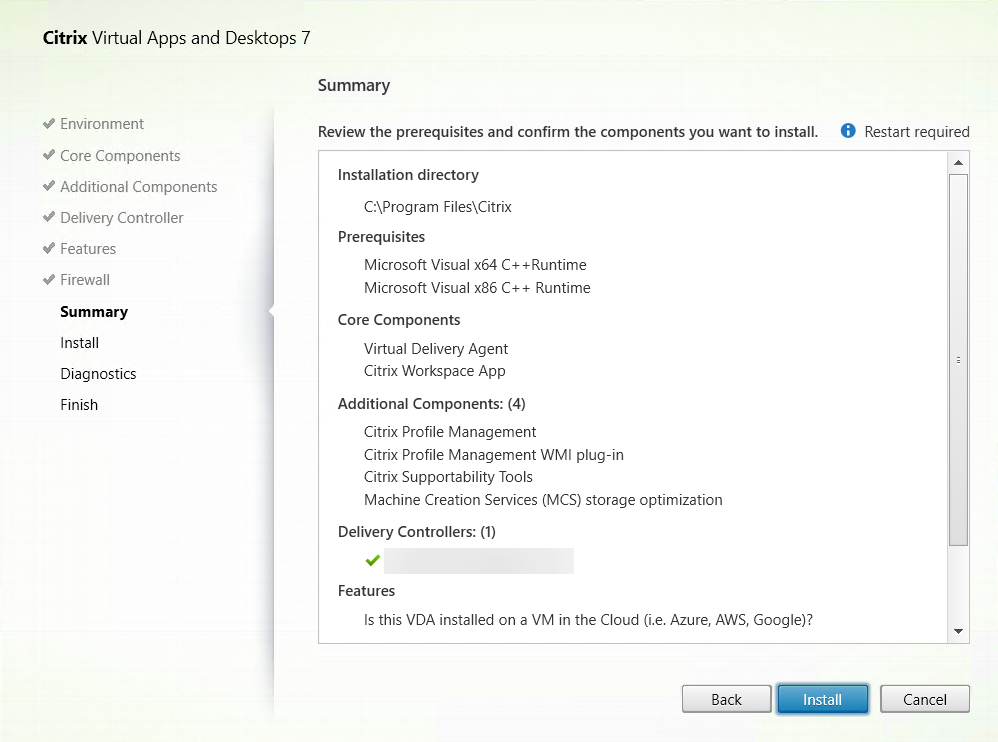This screenshot has width=998, height=742.
Task: Click the checkmark icon beside Firewall
Action: click(49, 279)
